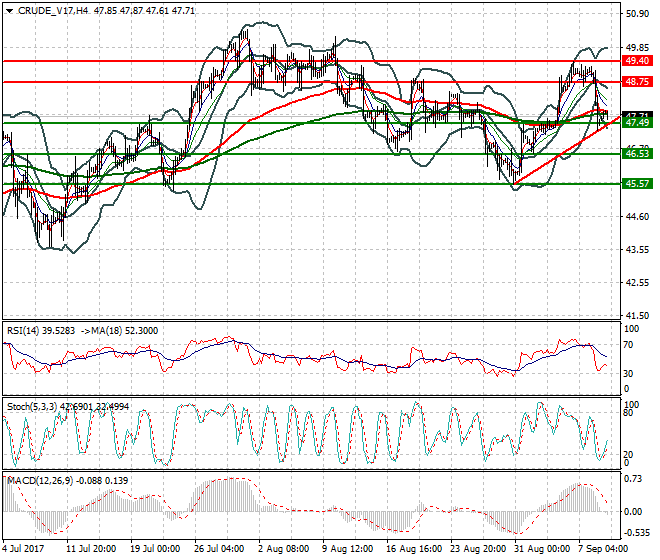660x560 pixels.
Task: Click the Stochastic scale value 80
Action: 628,413
